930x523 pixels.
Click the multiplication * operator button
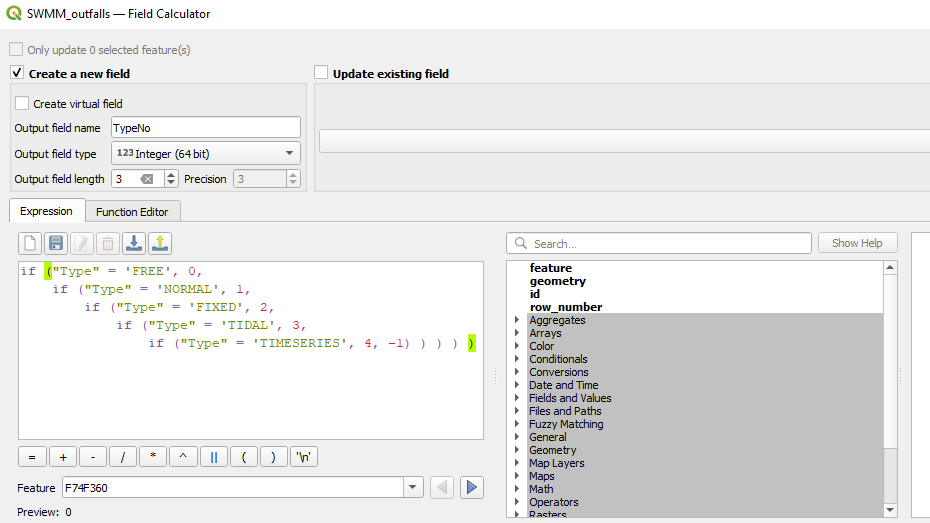pyautogui.click(x=153, y=457)
